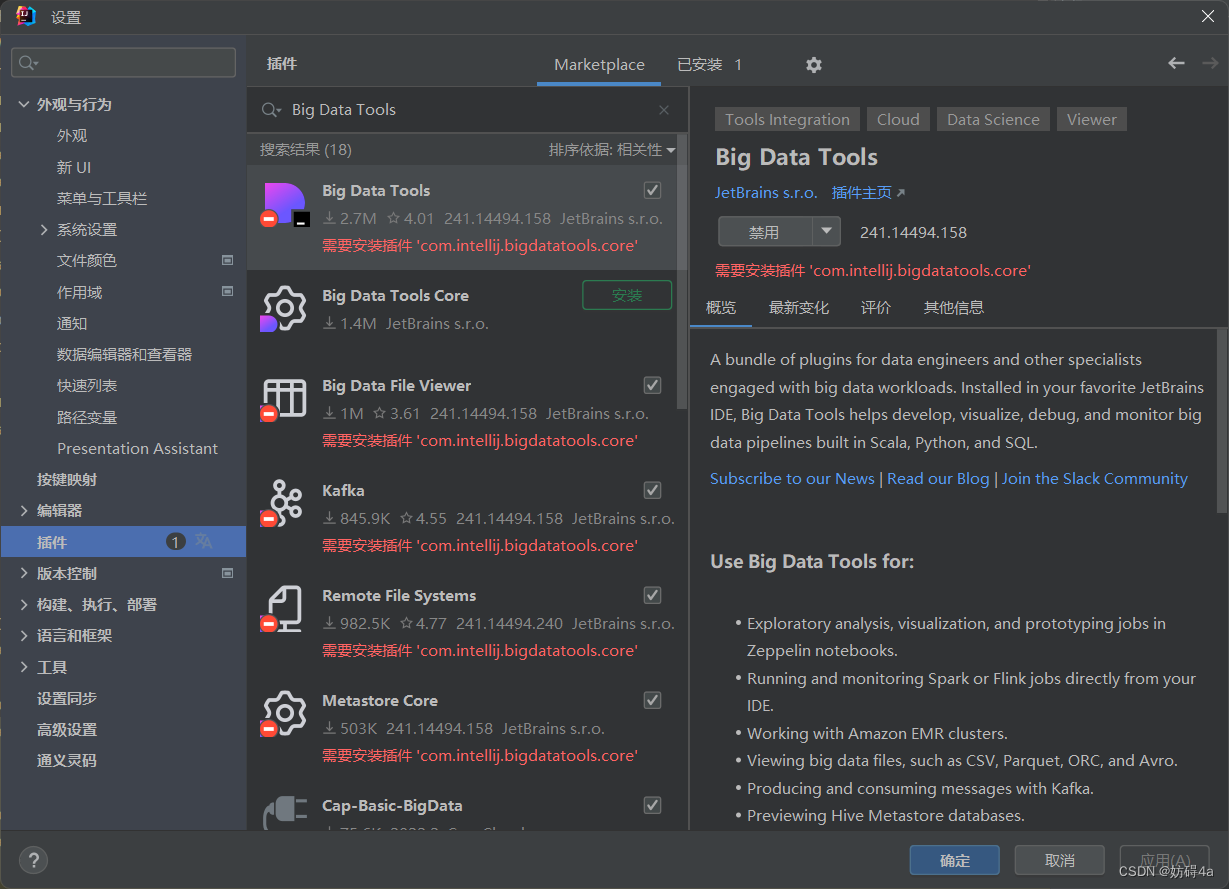
Task: Filter by the Cloud tag
Action: click(x=898, y=120)
